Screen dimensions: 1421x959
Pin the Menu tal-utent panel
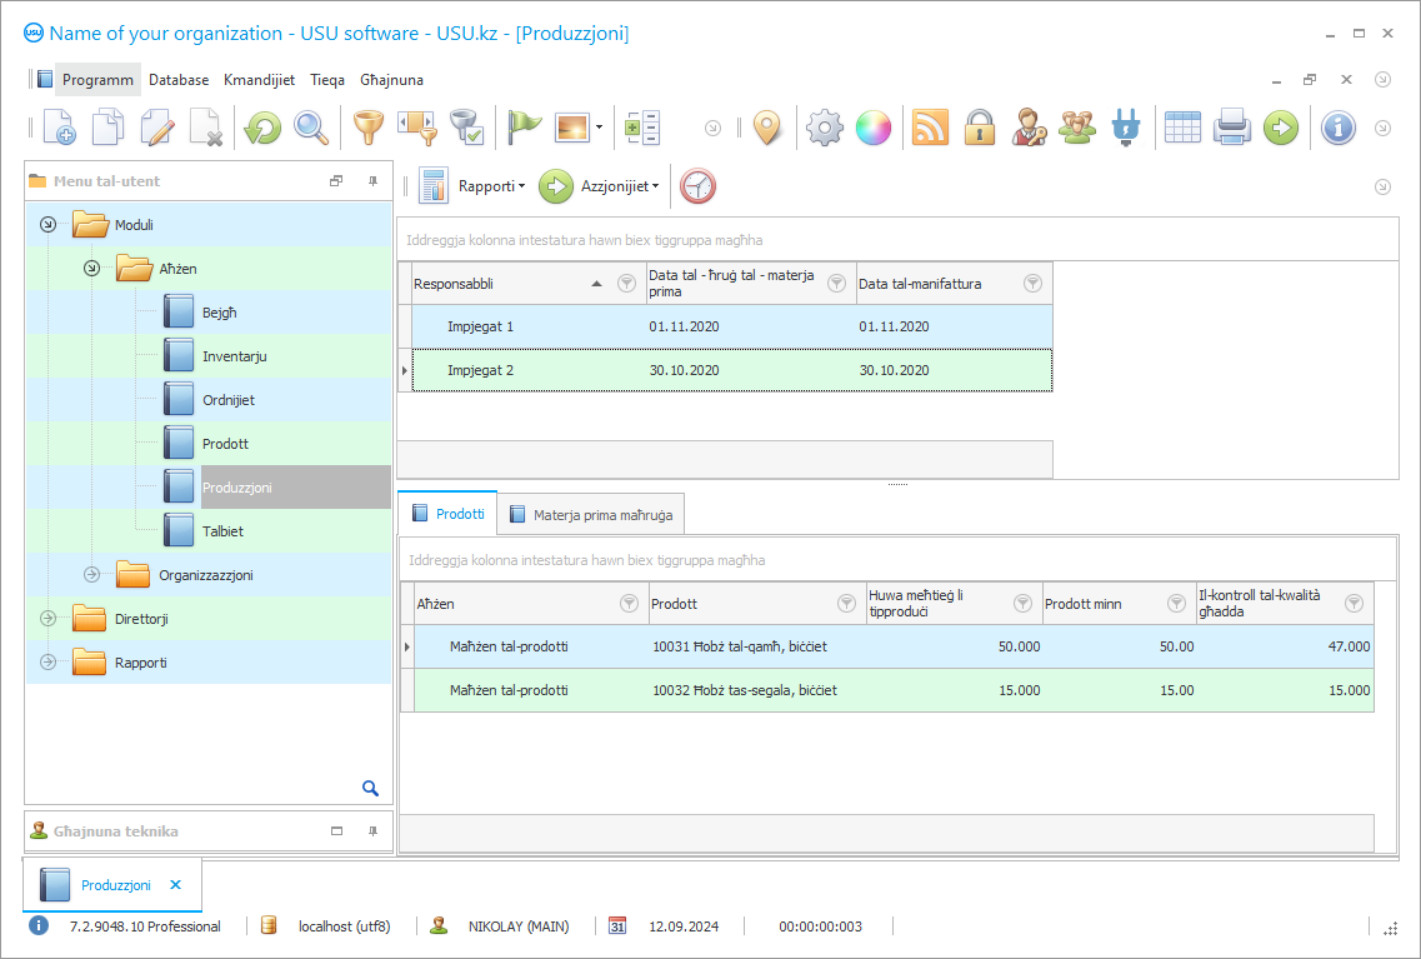coord(372,181)
